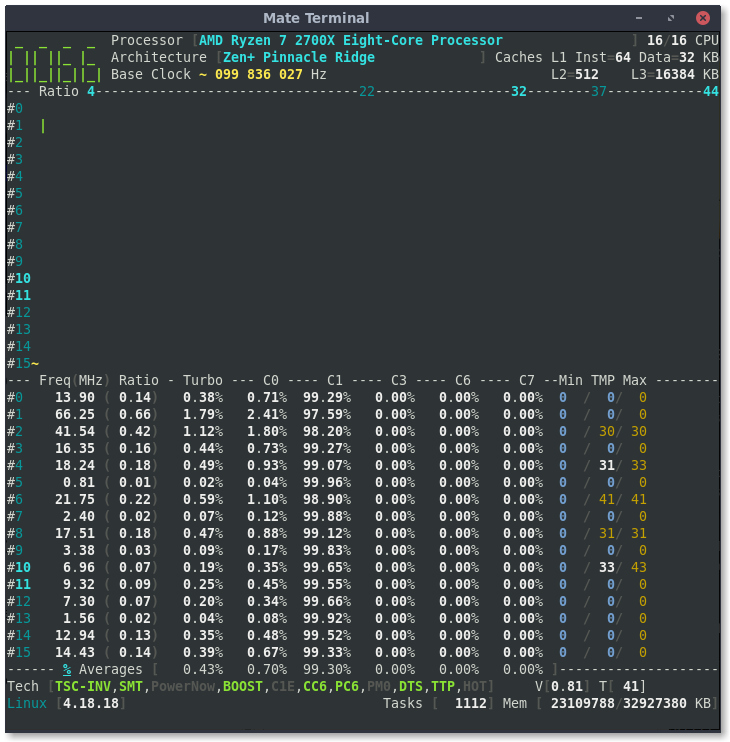Click the C6 column header
Viewport: 730px width, 742px height.
pos(463,380)
